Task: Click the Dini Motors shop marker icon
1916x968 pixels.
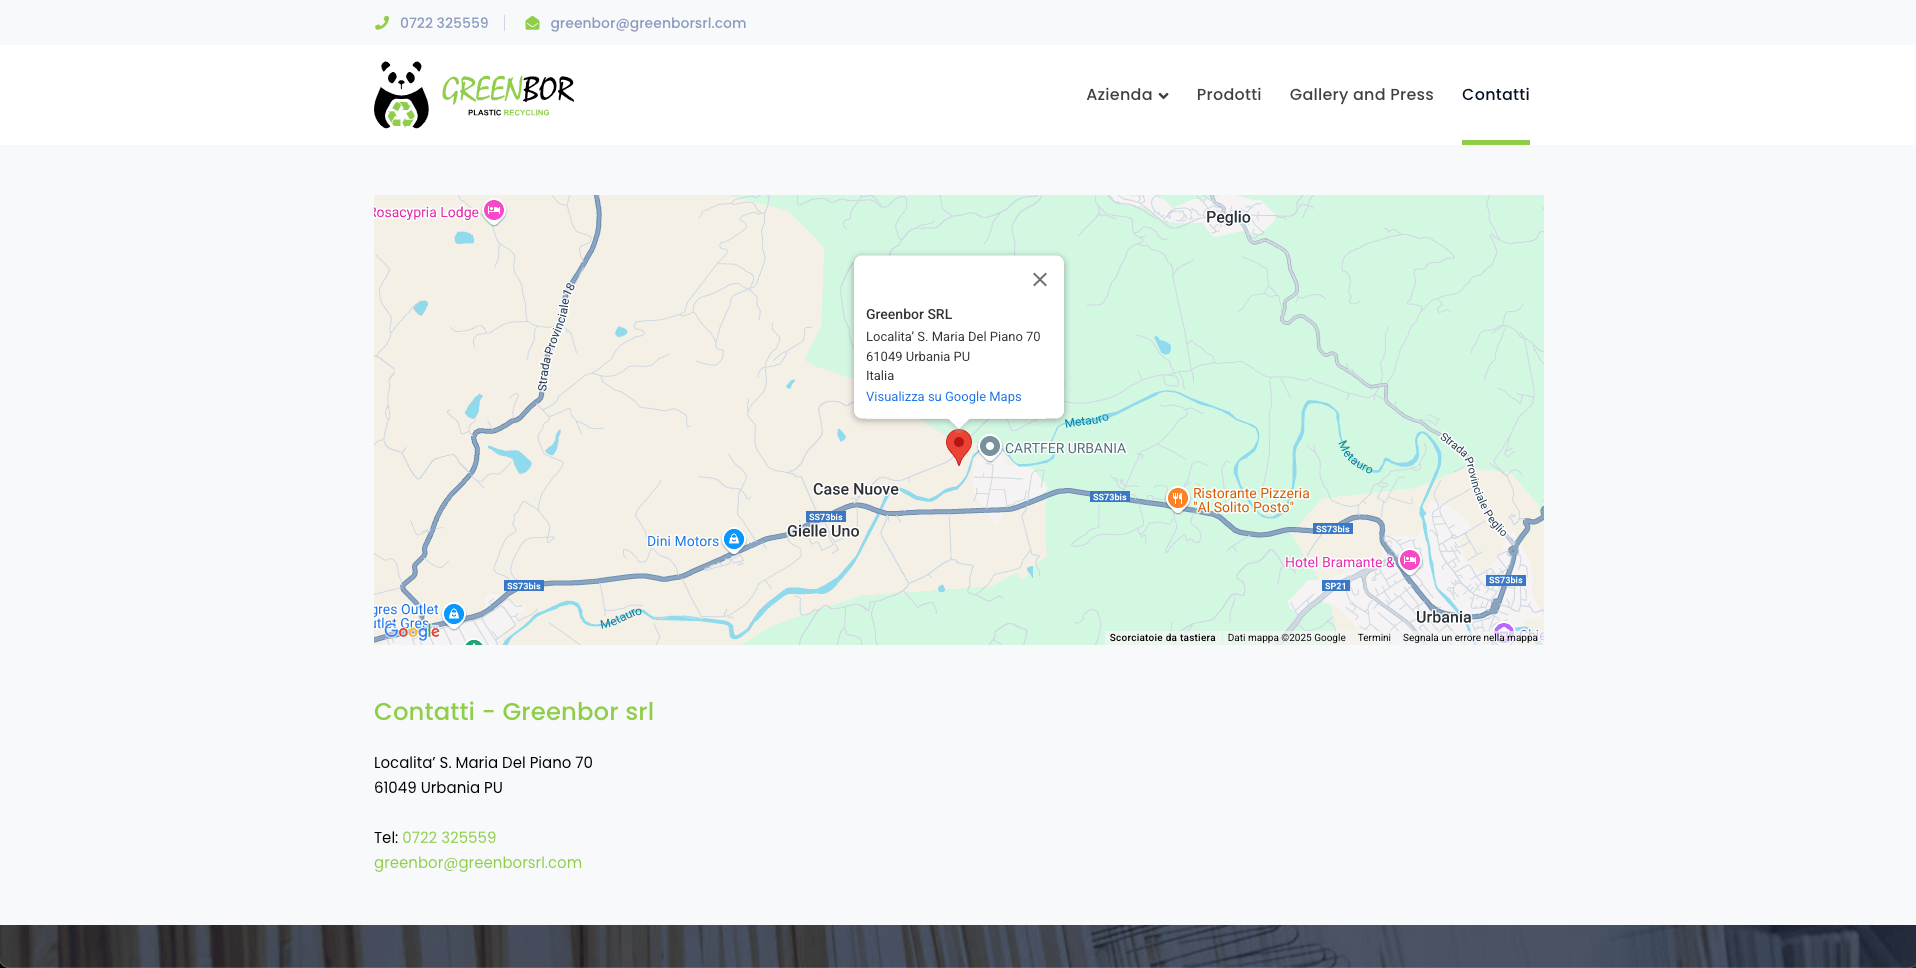Action: point(734,540)
